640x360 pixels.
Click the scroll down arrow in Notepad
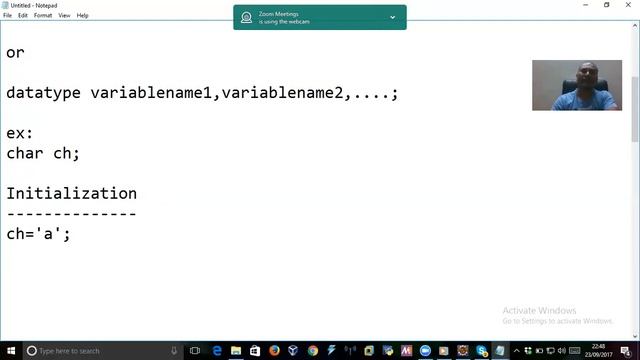635,336
